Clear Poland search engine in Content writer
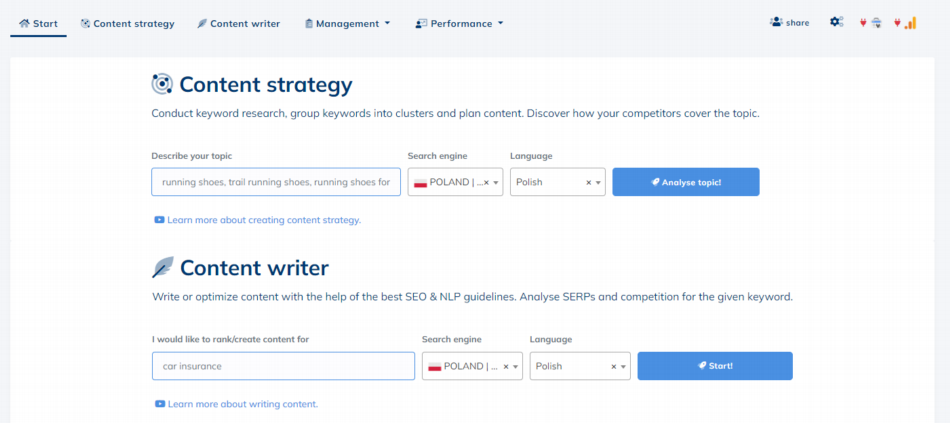The image size is (950, 423). tap(506, 367)
